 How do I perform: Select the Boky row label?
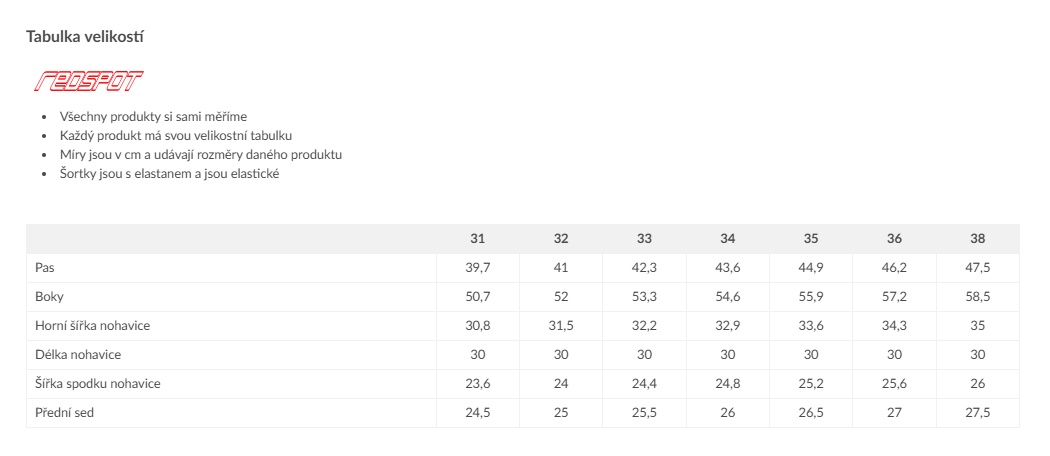click(49, 297)
